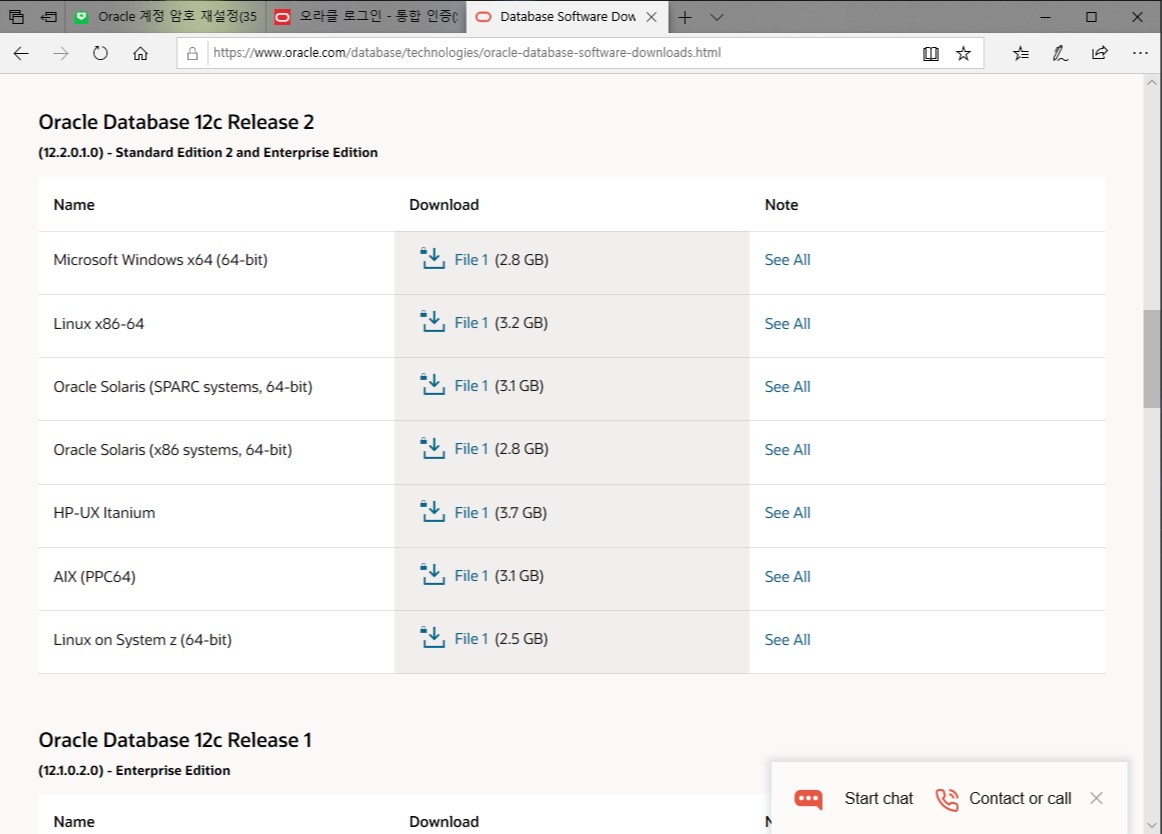Open See All for Microsoft Windows x64
The image size is (1162, 834).
[x=787, y=259]
